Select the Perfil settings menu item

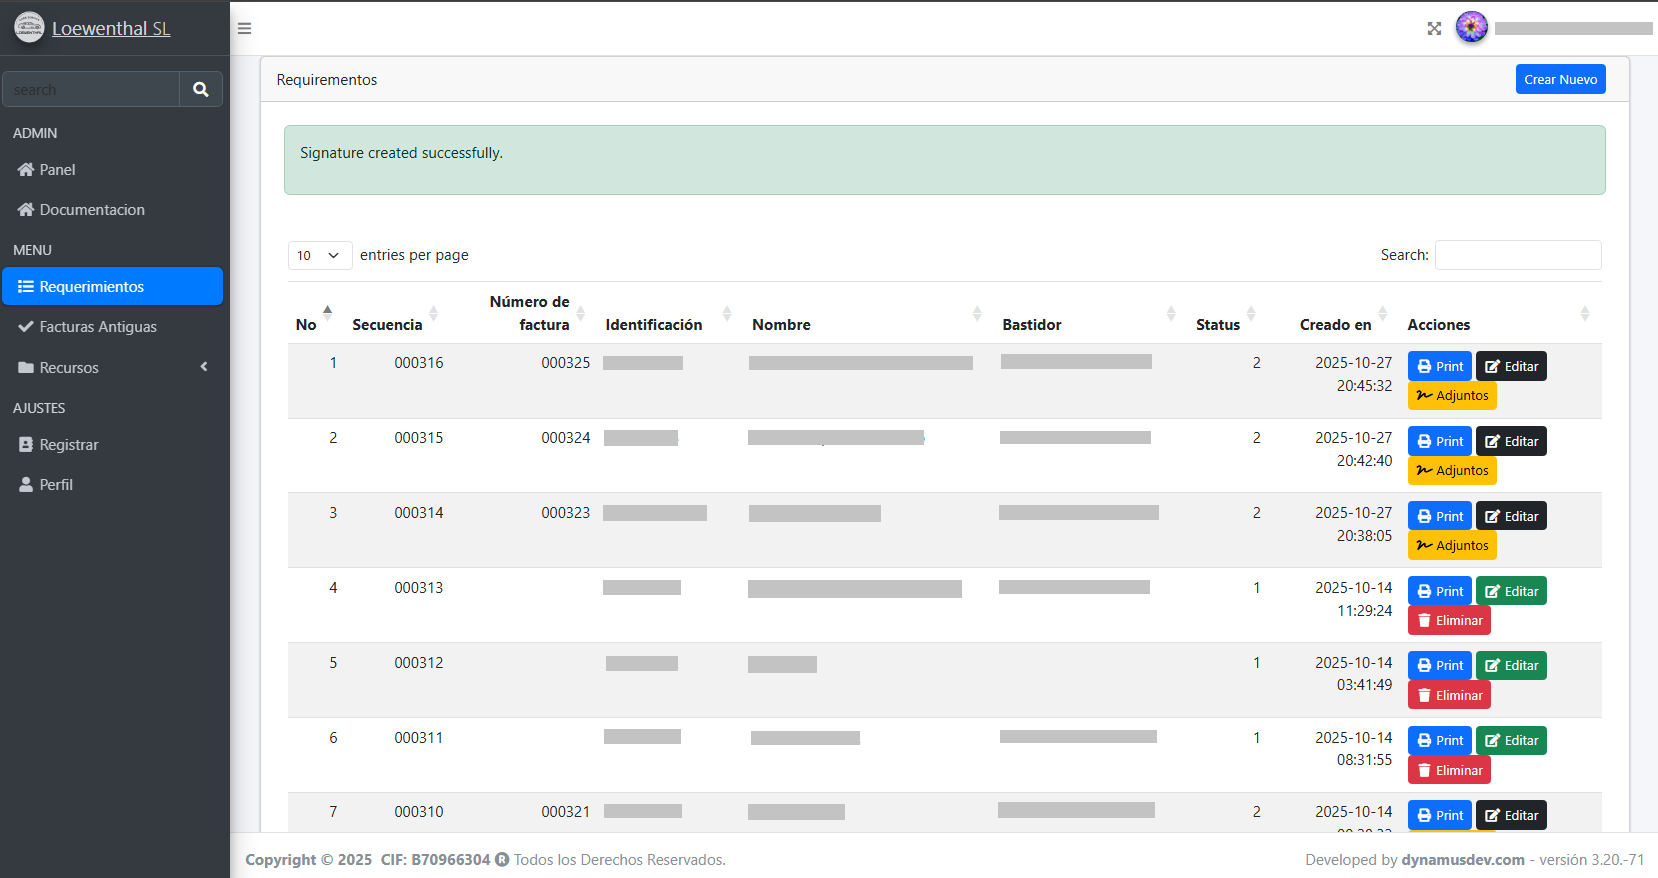point(56,485)
